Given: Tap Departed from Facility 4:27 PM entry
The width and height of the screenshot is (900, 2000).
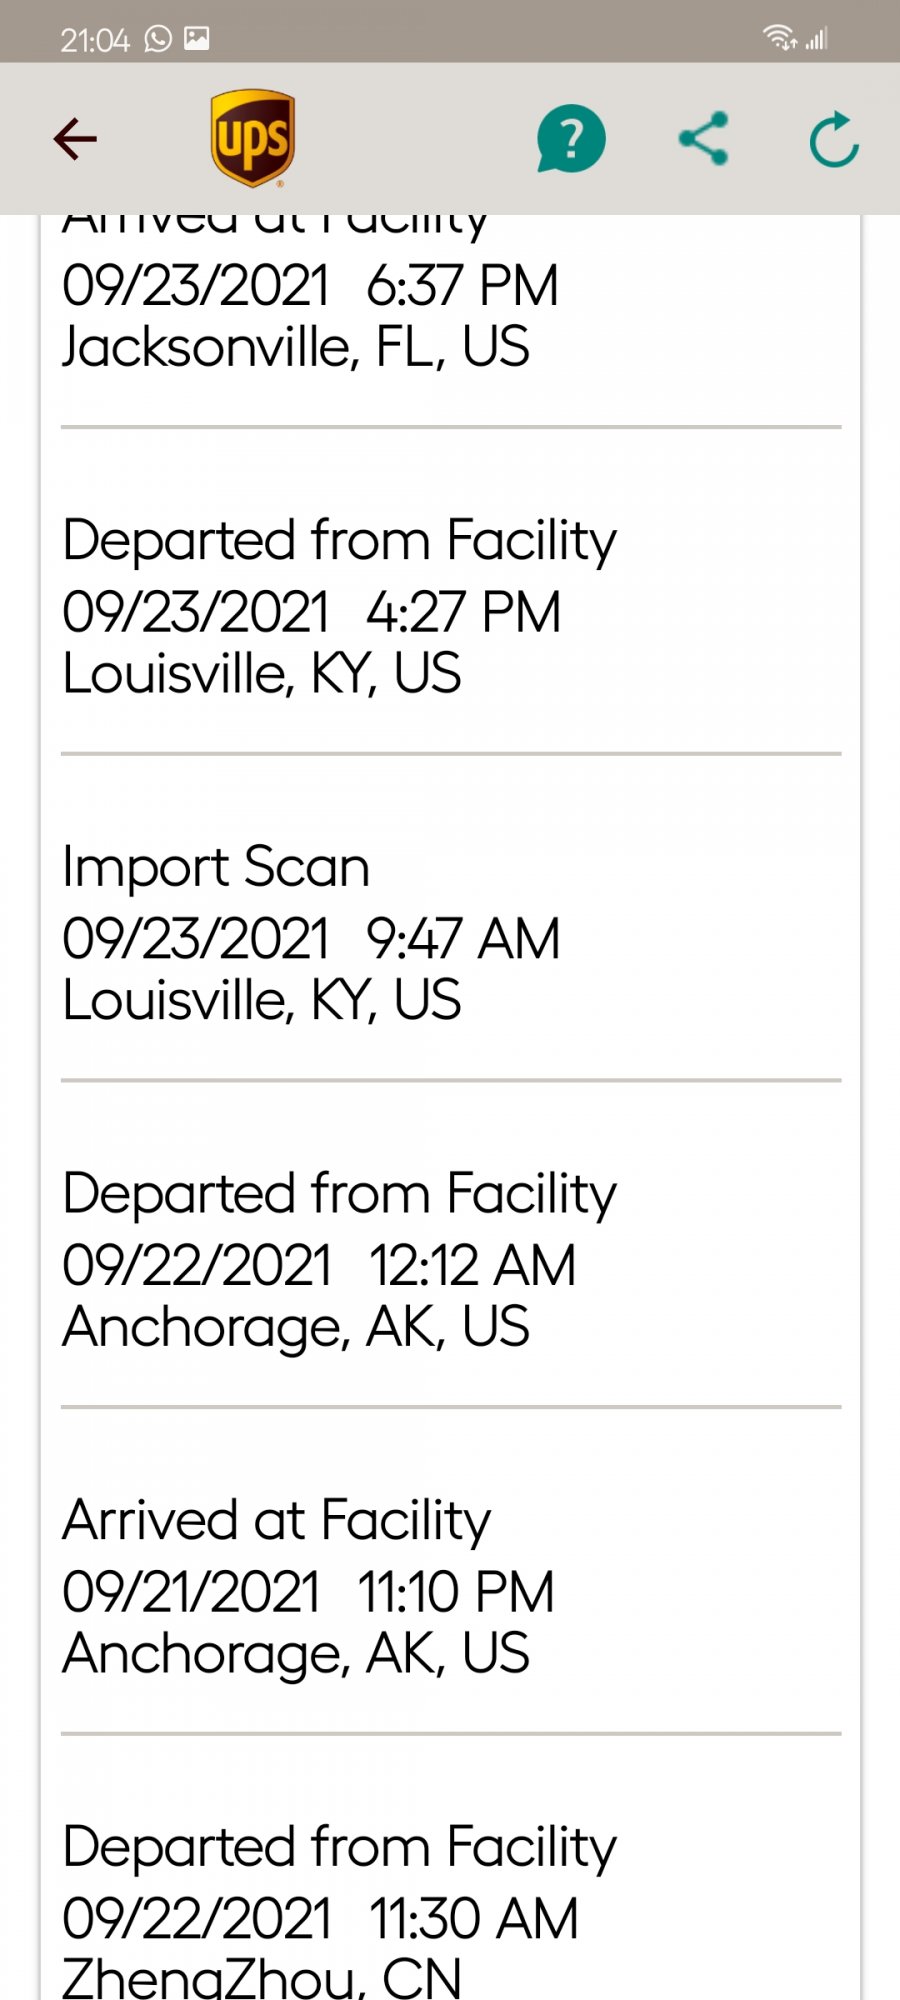Looking at the screenshot, I should pyautogui.click(x=339, y=541).
